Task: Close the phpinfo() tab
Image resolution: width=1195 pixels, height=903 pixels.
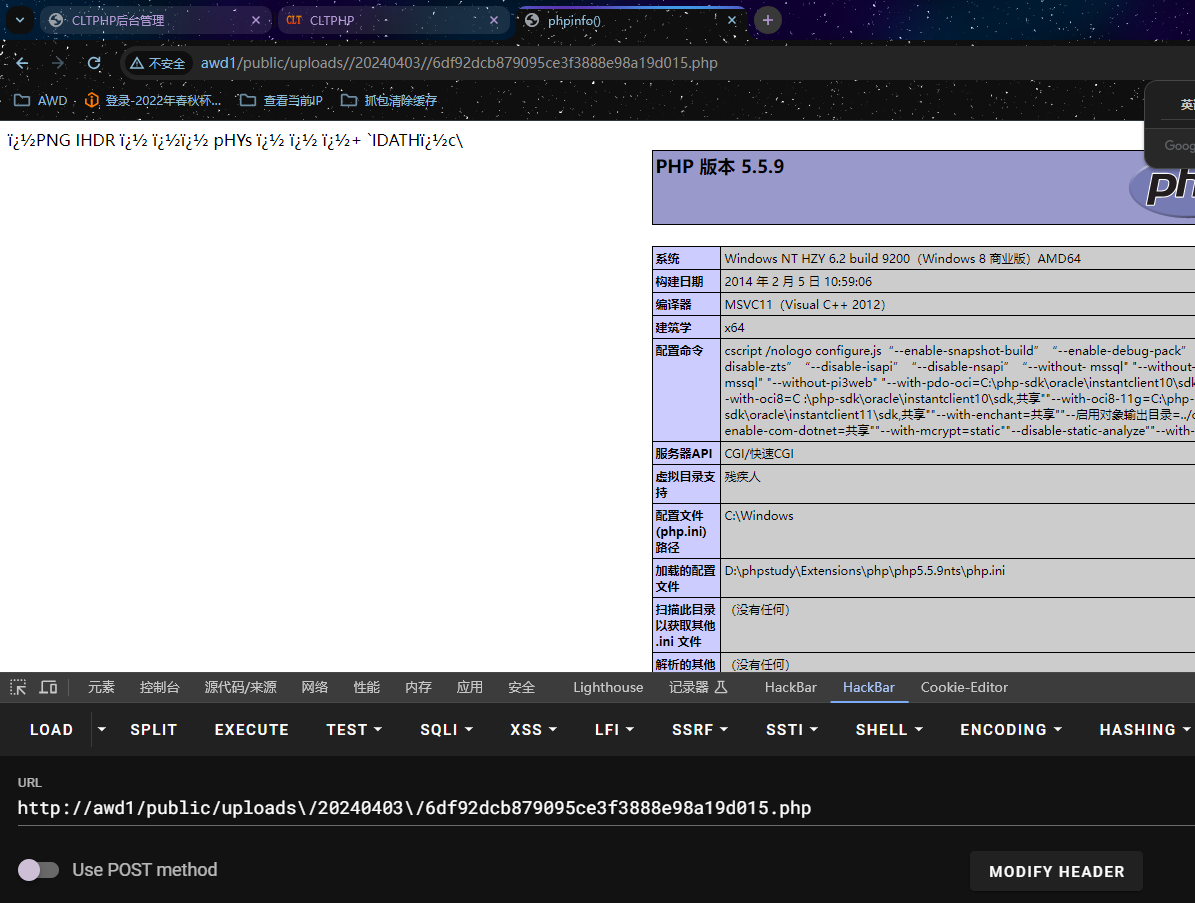Action: click(x=732, y=21)
